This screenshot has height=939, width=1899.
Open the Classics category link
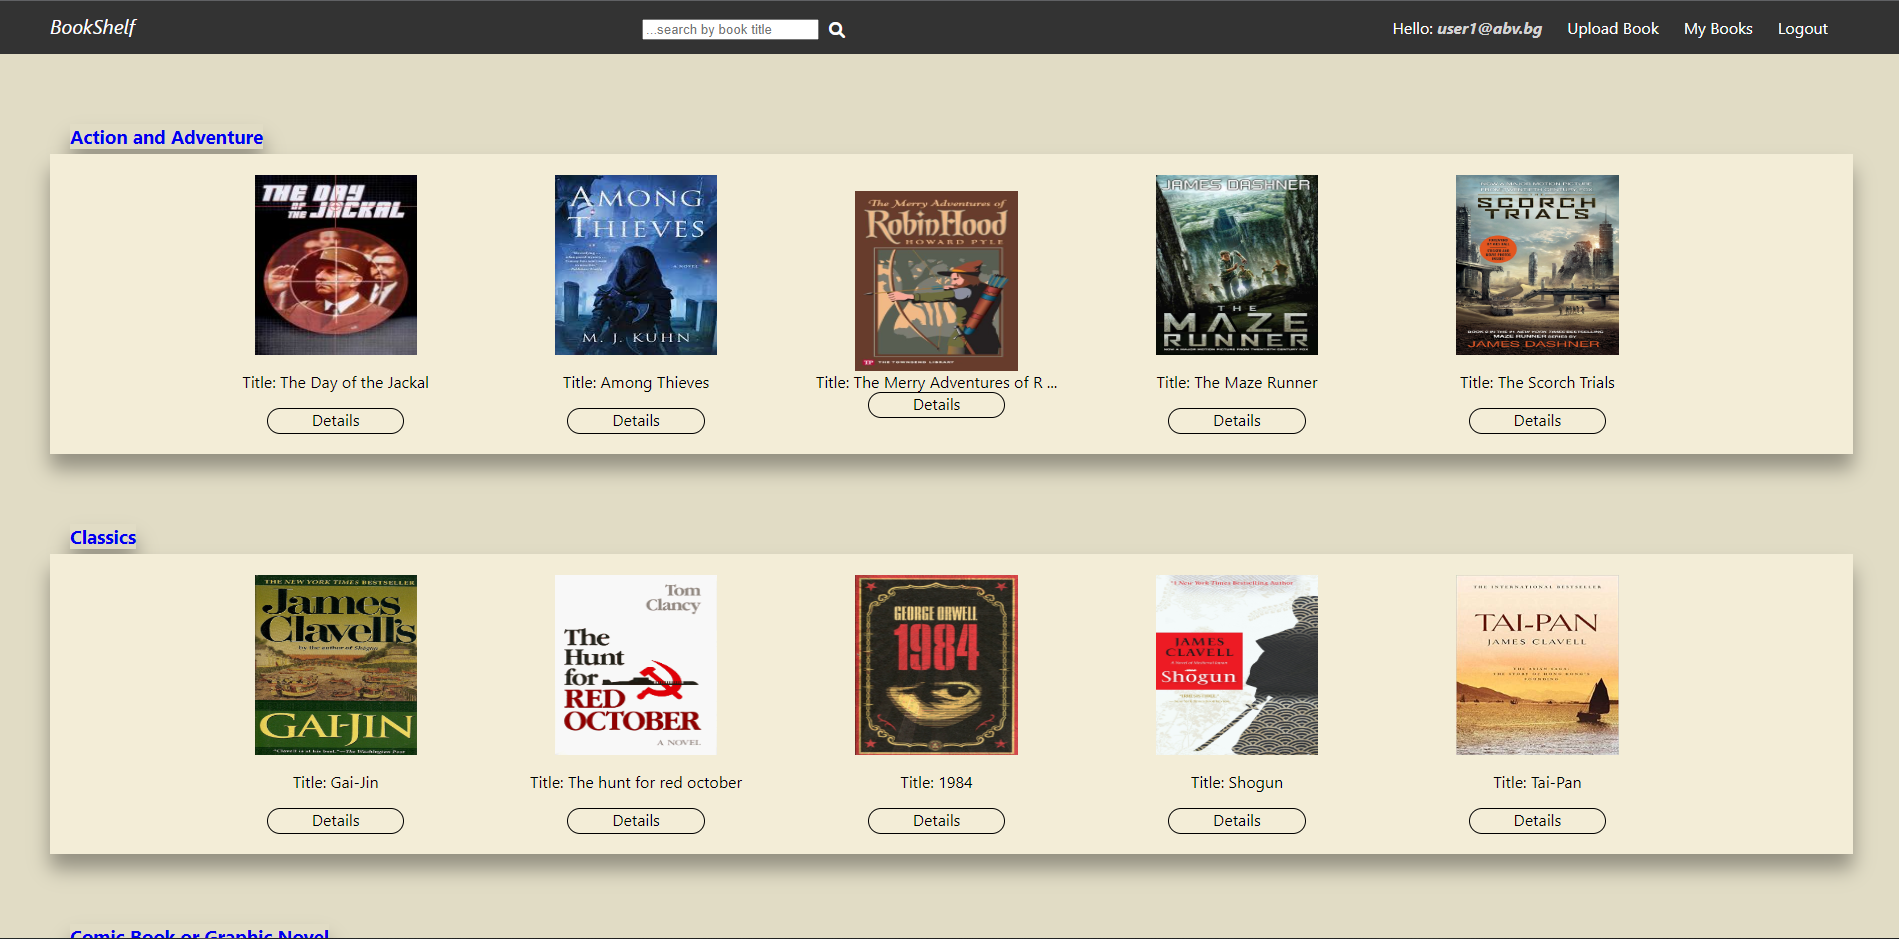[103, 538]
